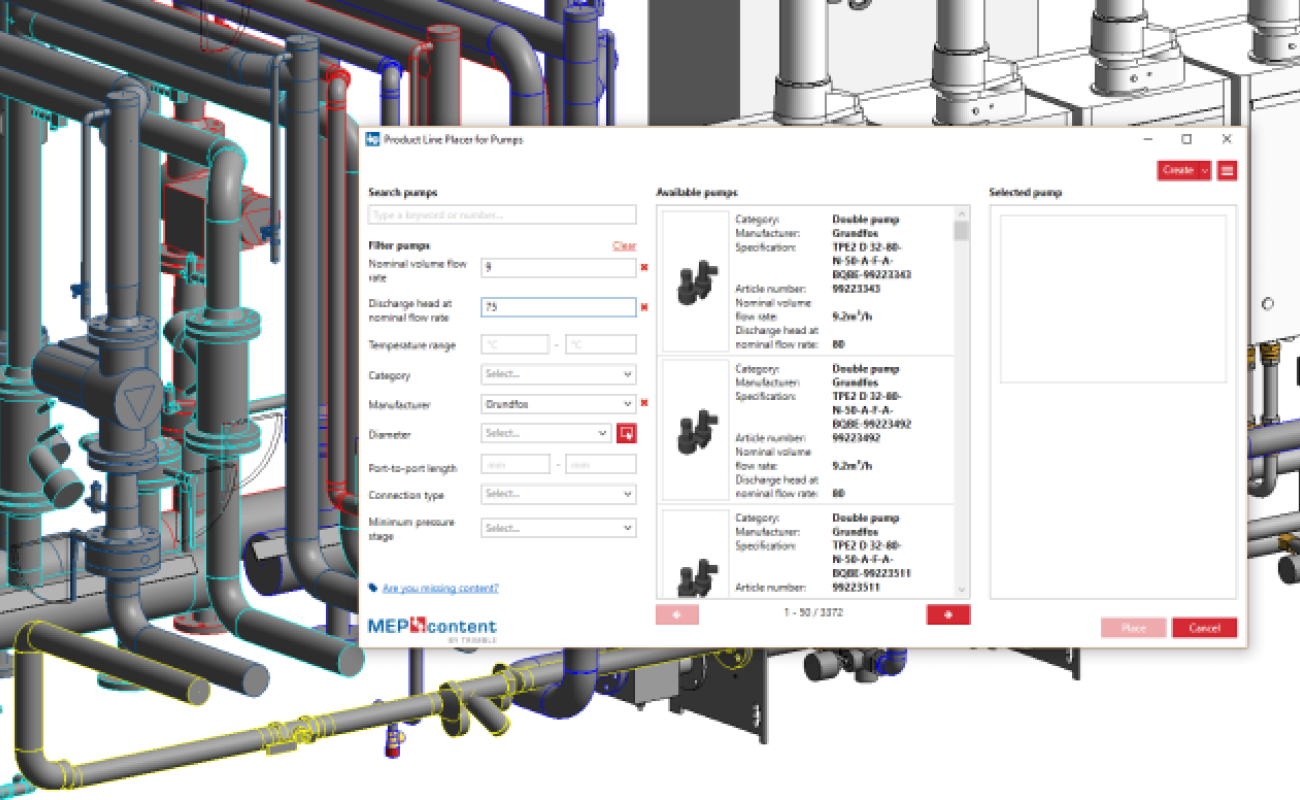The height and width of the screenshot is (800, 1300).
Task: Open the Connection type dropdown
Action: 559,494
